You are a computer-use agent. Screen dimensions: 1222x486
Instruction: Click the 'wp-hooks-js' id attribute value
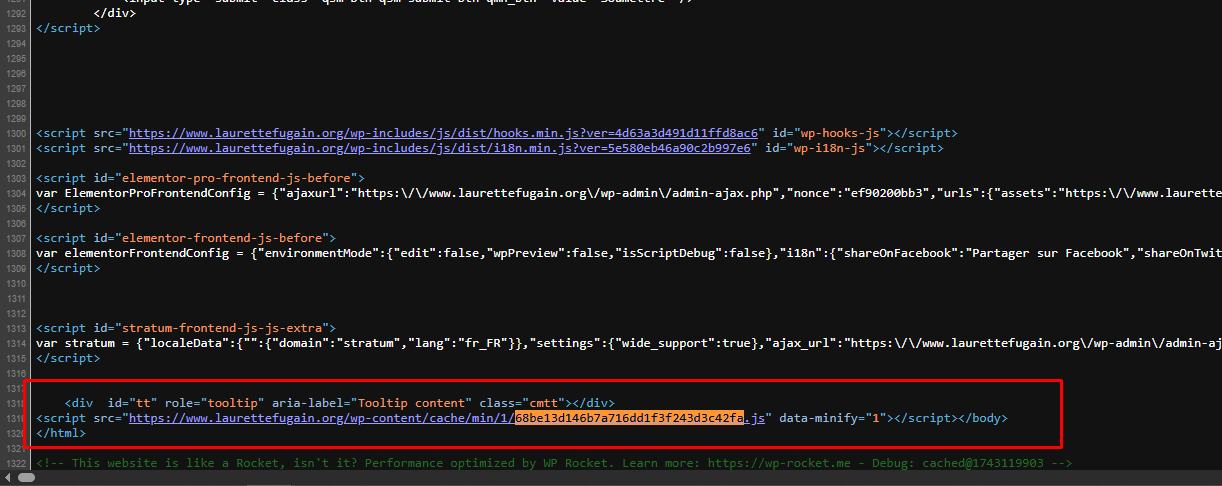pos(842,133)
